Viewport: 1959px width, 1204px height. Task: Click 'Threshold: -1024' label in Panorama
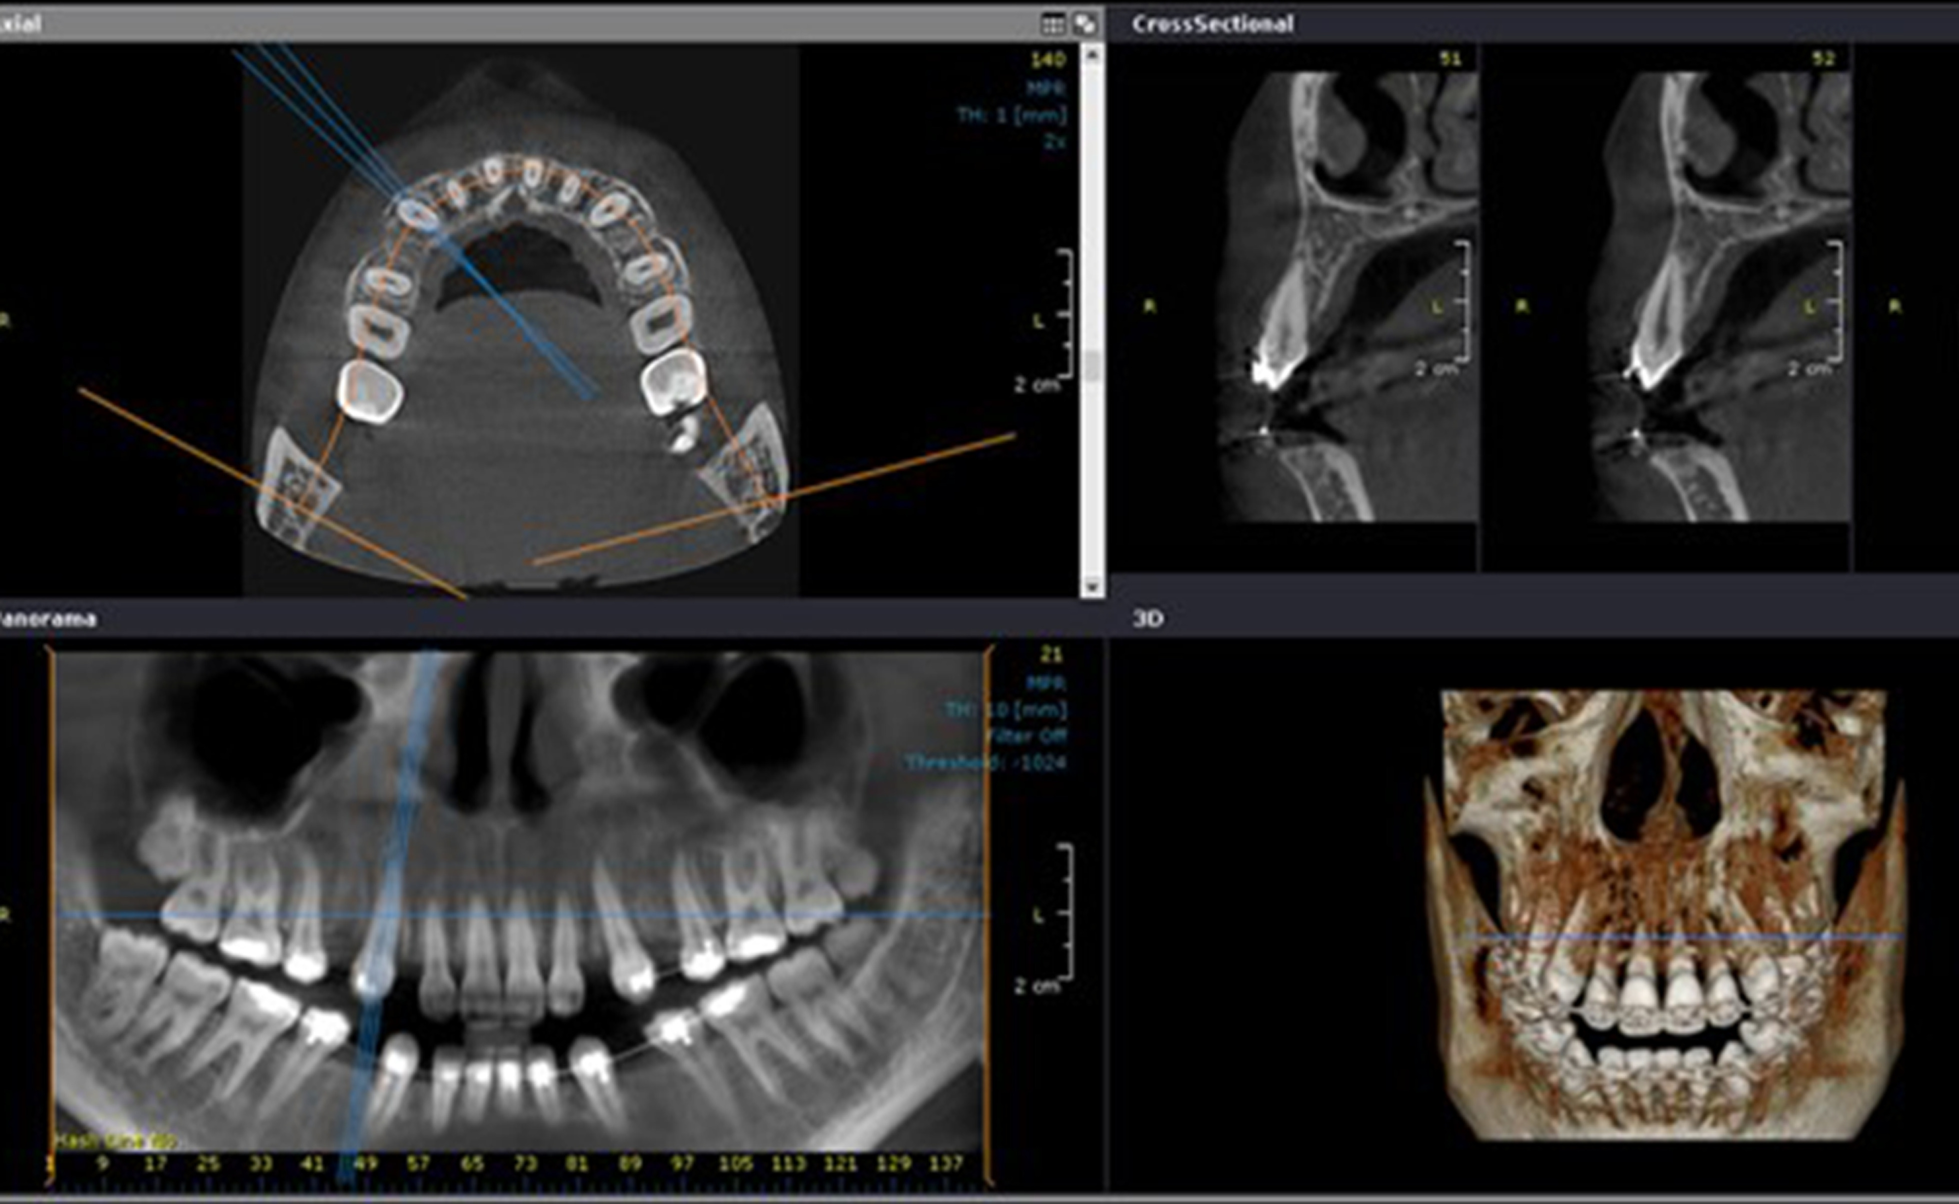coord(986,763)
